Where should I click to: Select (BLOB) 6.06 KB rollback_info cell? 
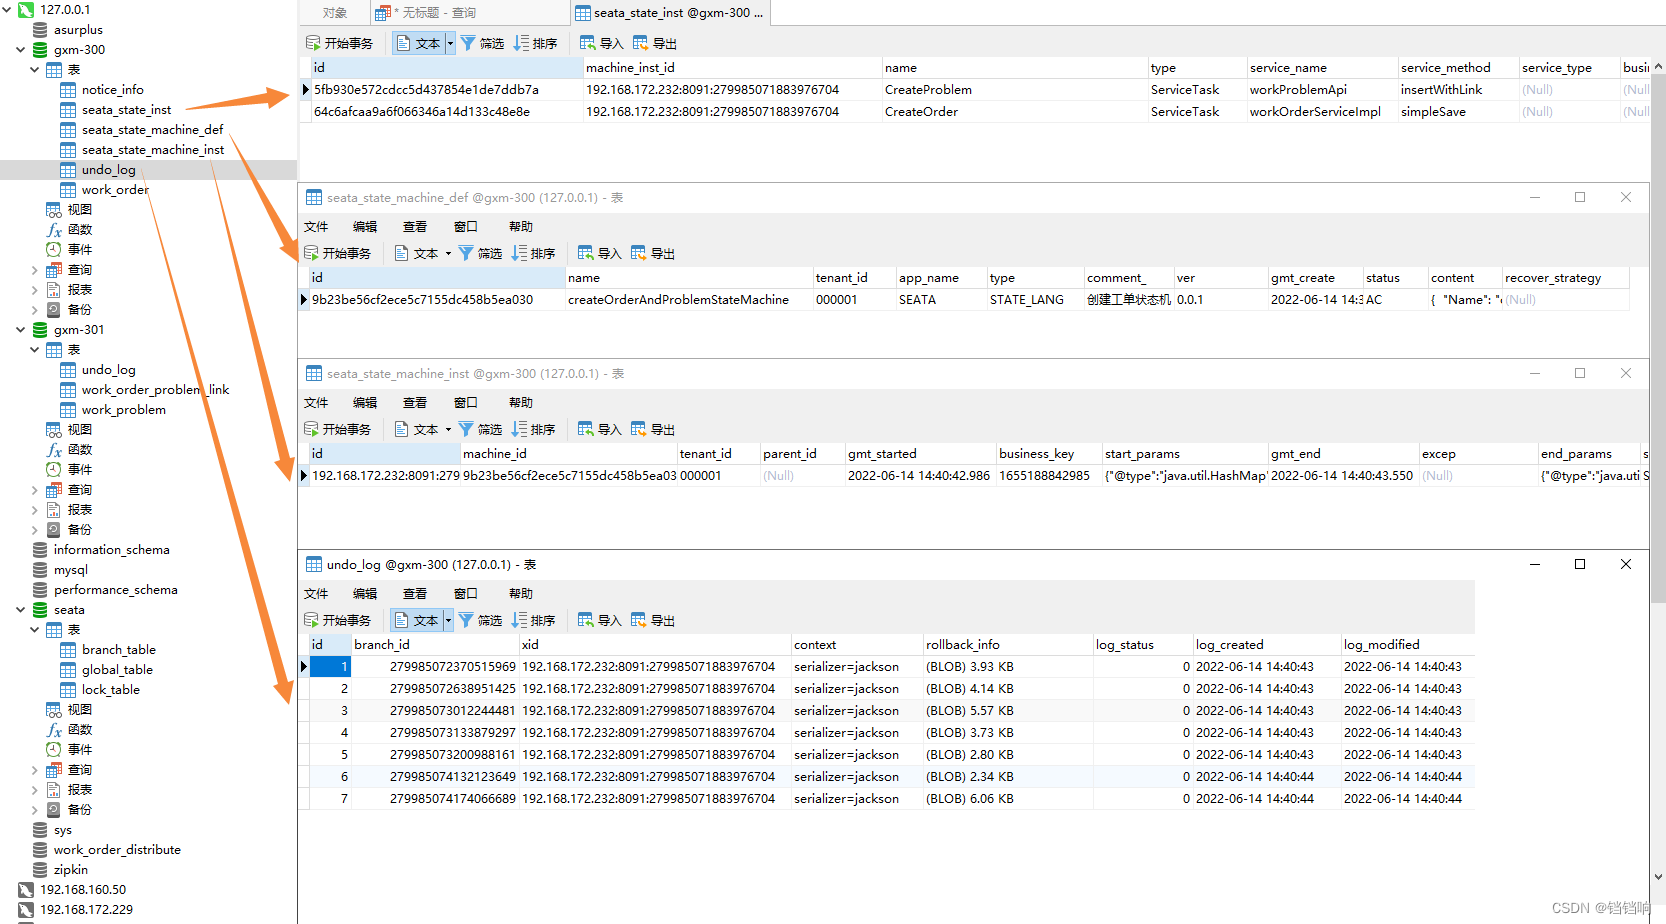click(x=1007, y=799)
